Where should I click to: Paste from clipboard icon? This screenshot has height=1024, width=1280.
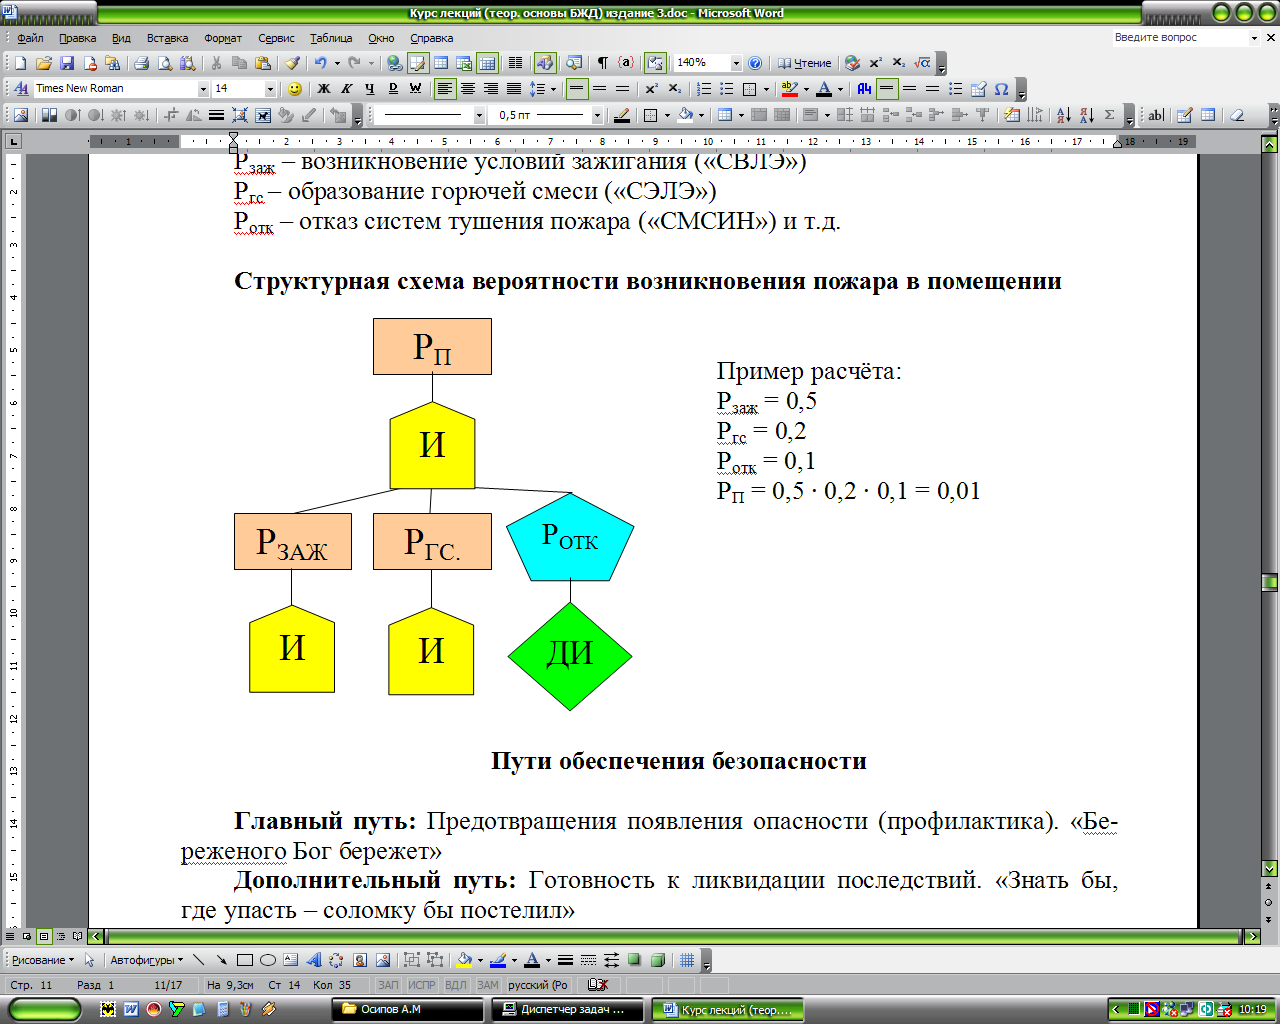point(262,63)
